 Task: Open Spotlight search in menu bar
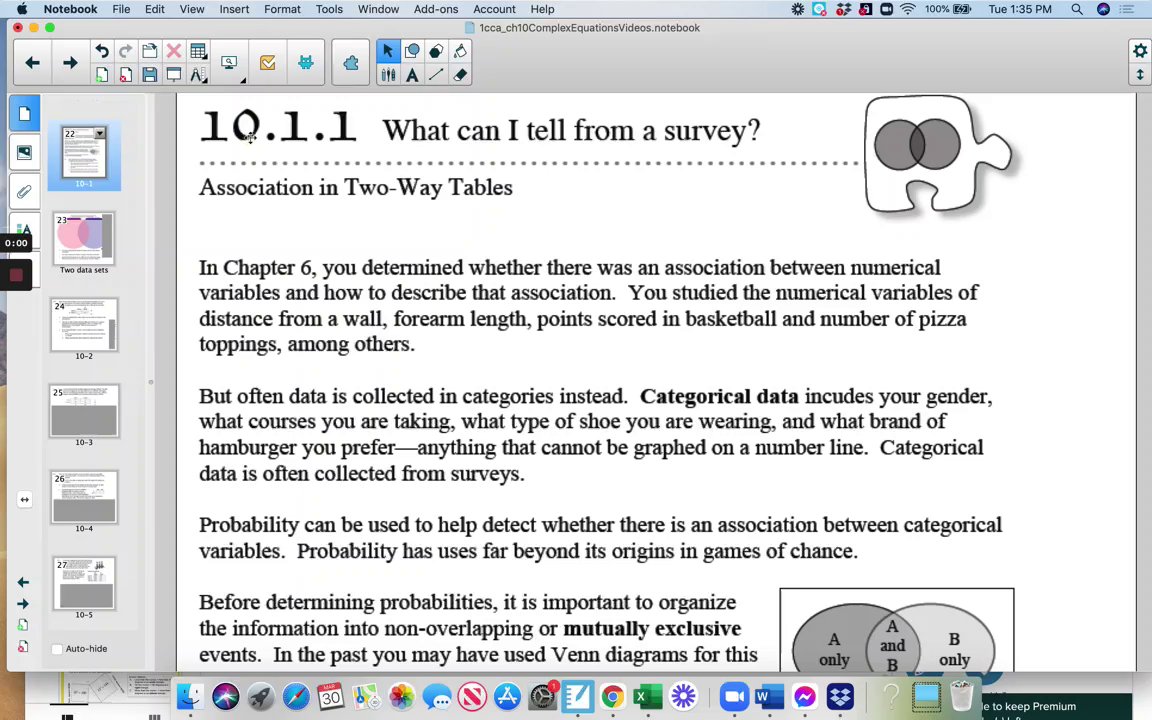pos(1076,9)
